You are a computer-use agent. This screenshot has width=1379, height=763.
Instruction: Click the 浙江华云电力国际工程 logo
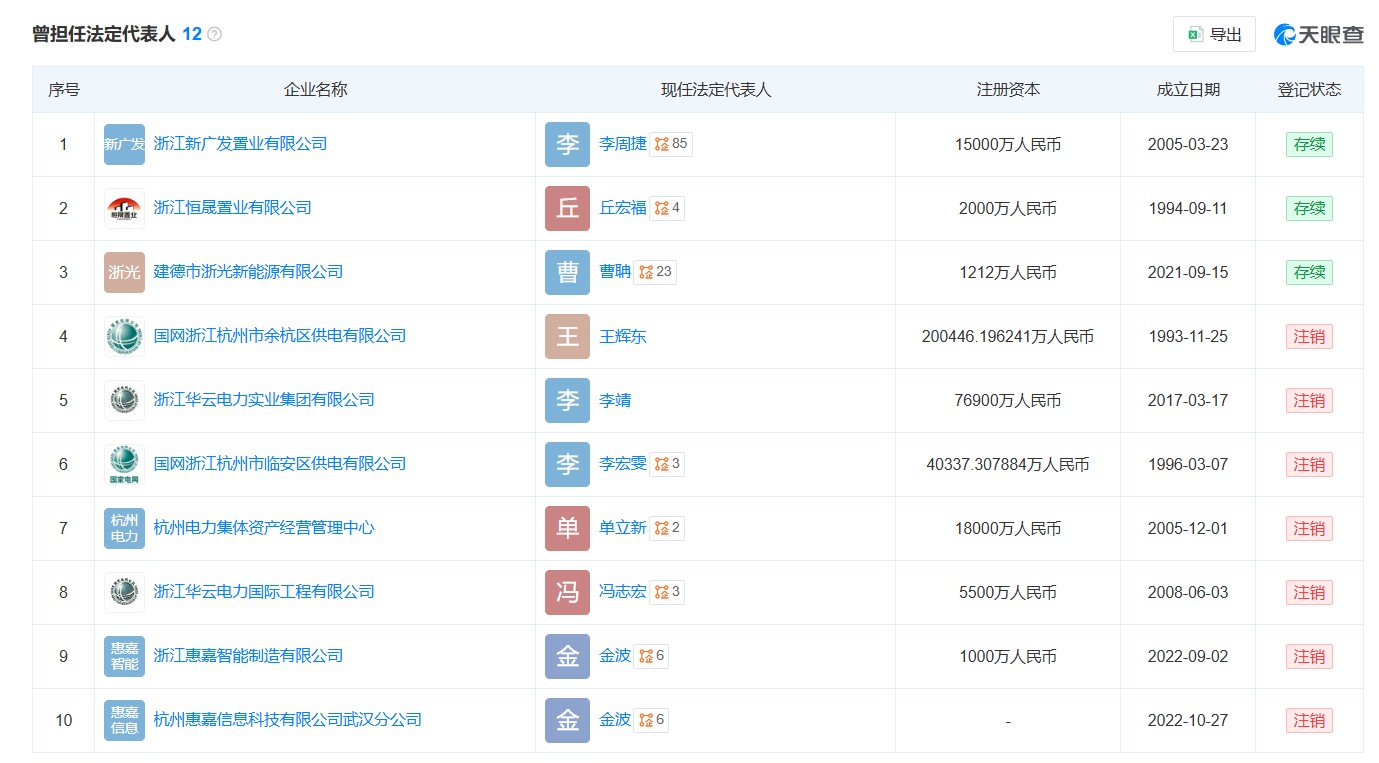[x=124, y=592]
